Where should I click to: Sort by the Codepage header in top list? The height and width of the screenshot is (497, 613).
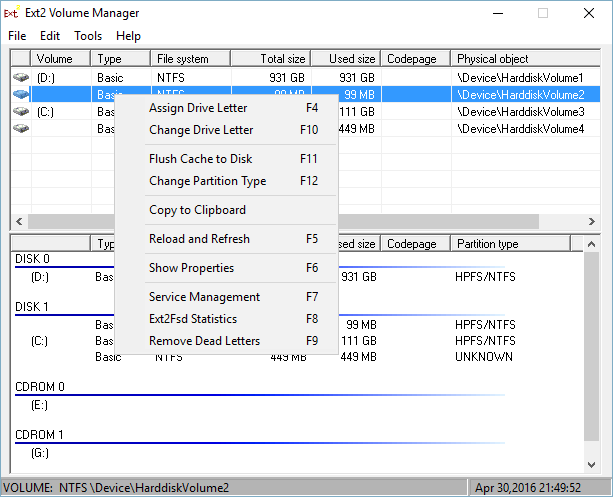click(416, 59)
